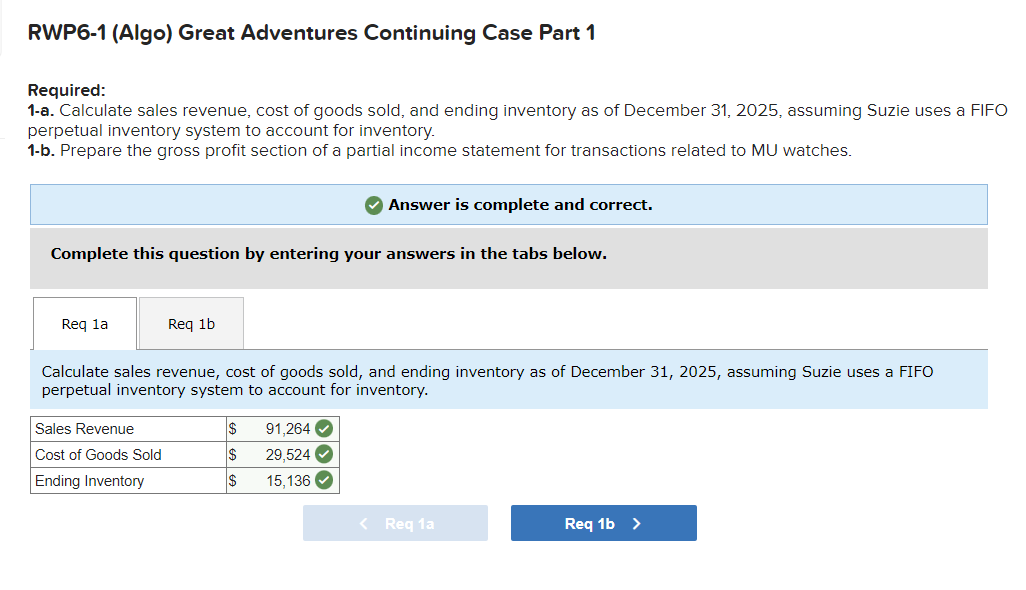Click the green checkmark beside Sales Revenue
The width and height of the screenshot is (1026, 590).
pos(323,428)
